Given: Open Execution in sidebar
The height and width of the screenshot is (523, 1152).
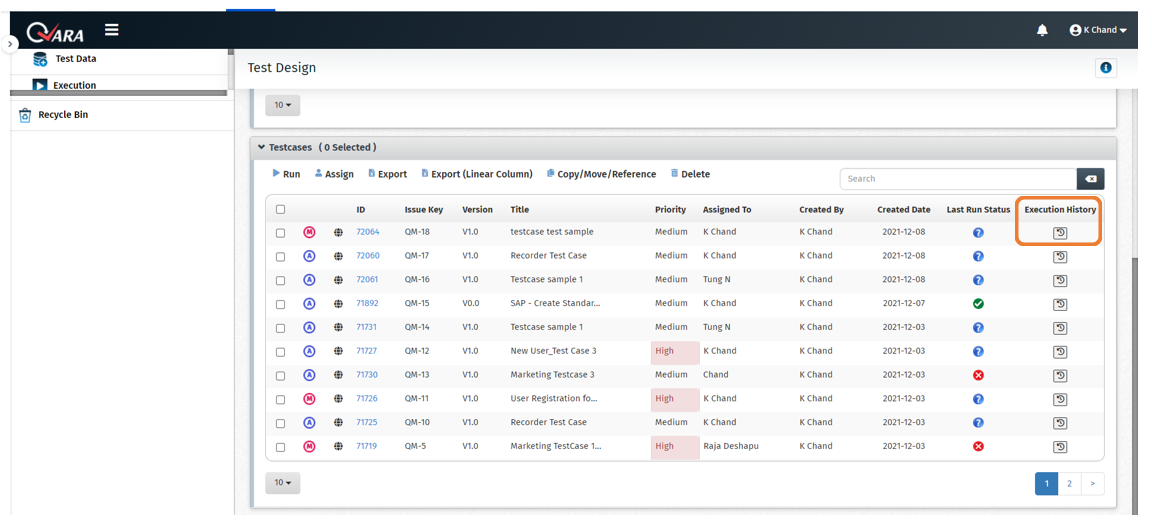Looking at the screenshot, I should [65, 85].
